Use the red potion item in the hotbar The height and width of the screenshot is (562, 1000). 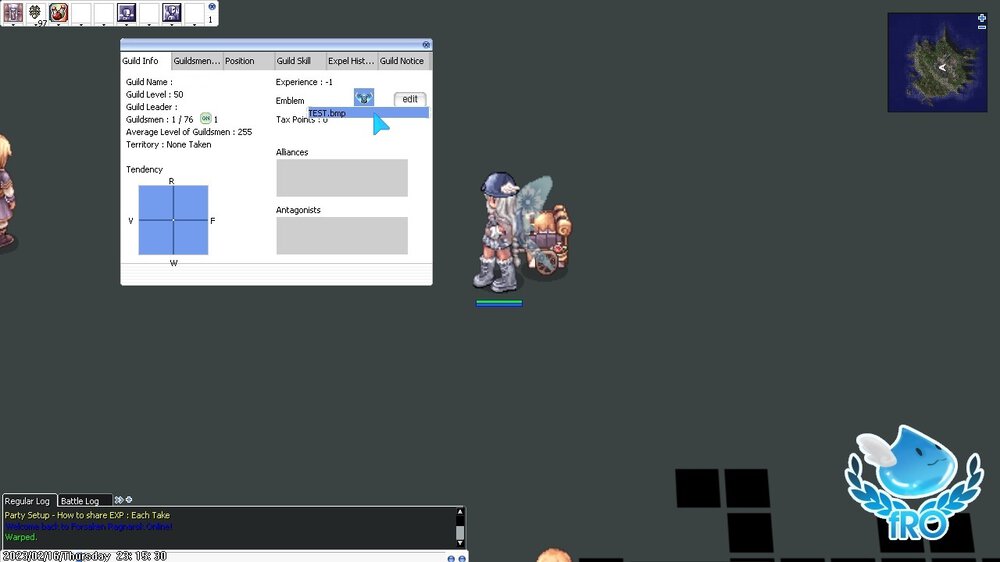(x=58, y=13)
